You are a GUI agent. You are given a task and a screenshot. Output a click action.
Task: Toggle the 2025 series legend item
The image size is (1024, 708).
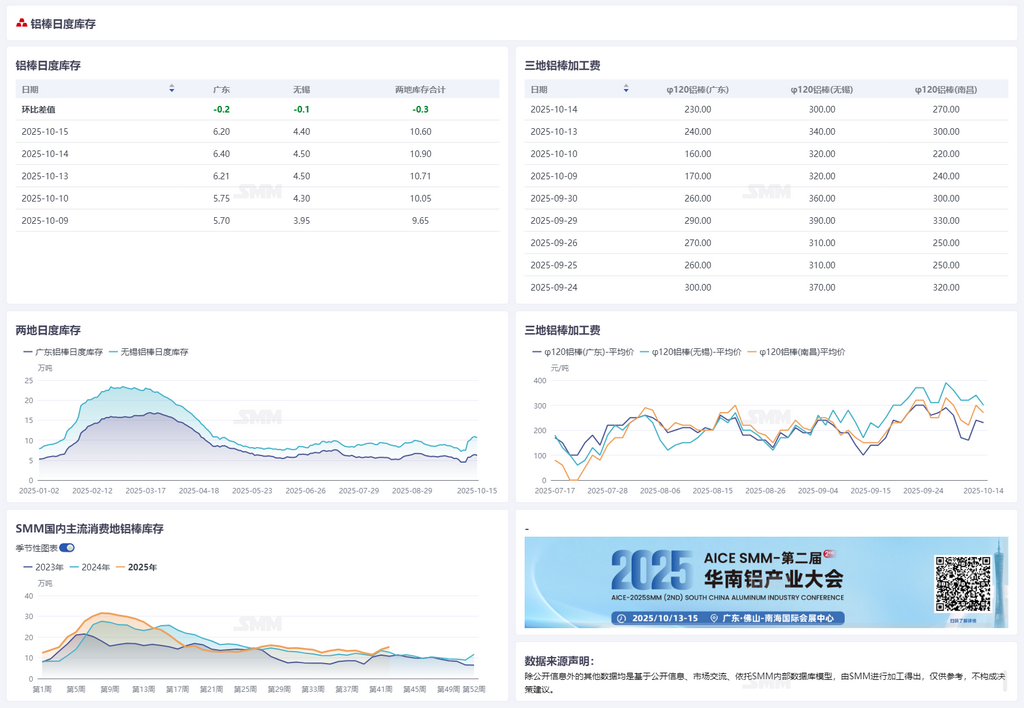pos(136,567)
